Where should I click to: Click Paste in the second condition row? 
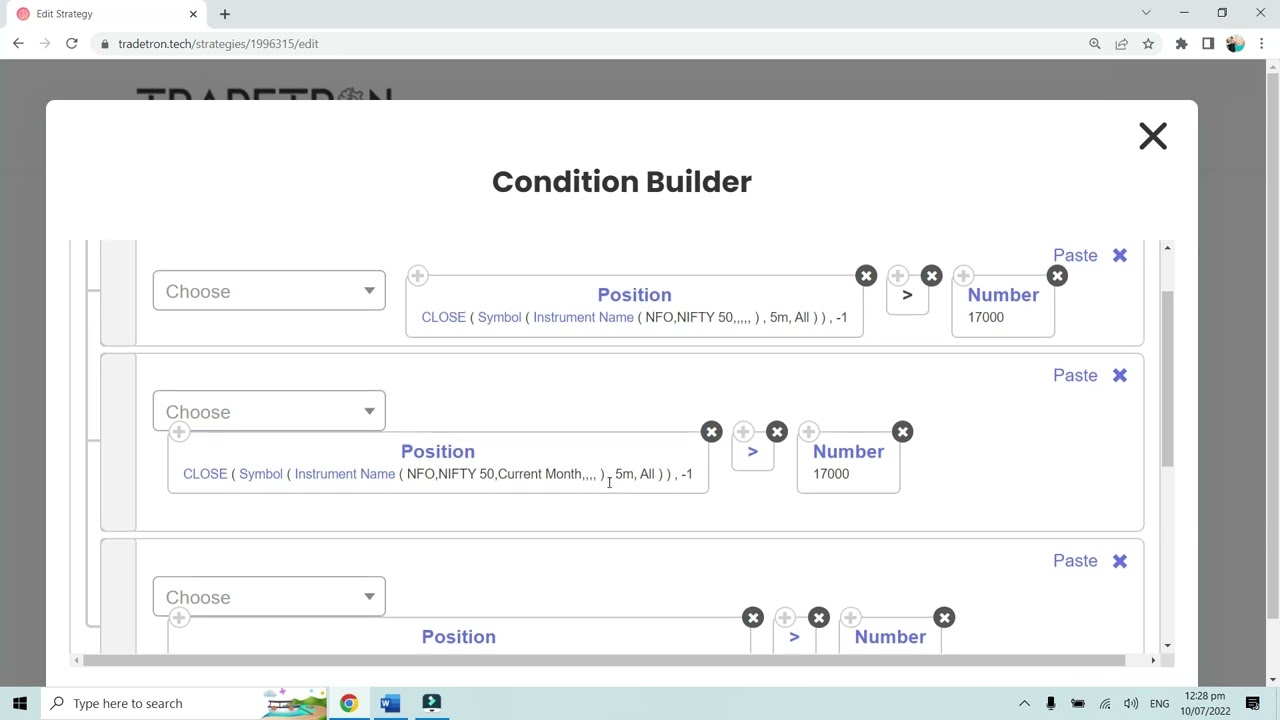coord(1075,375)
